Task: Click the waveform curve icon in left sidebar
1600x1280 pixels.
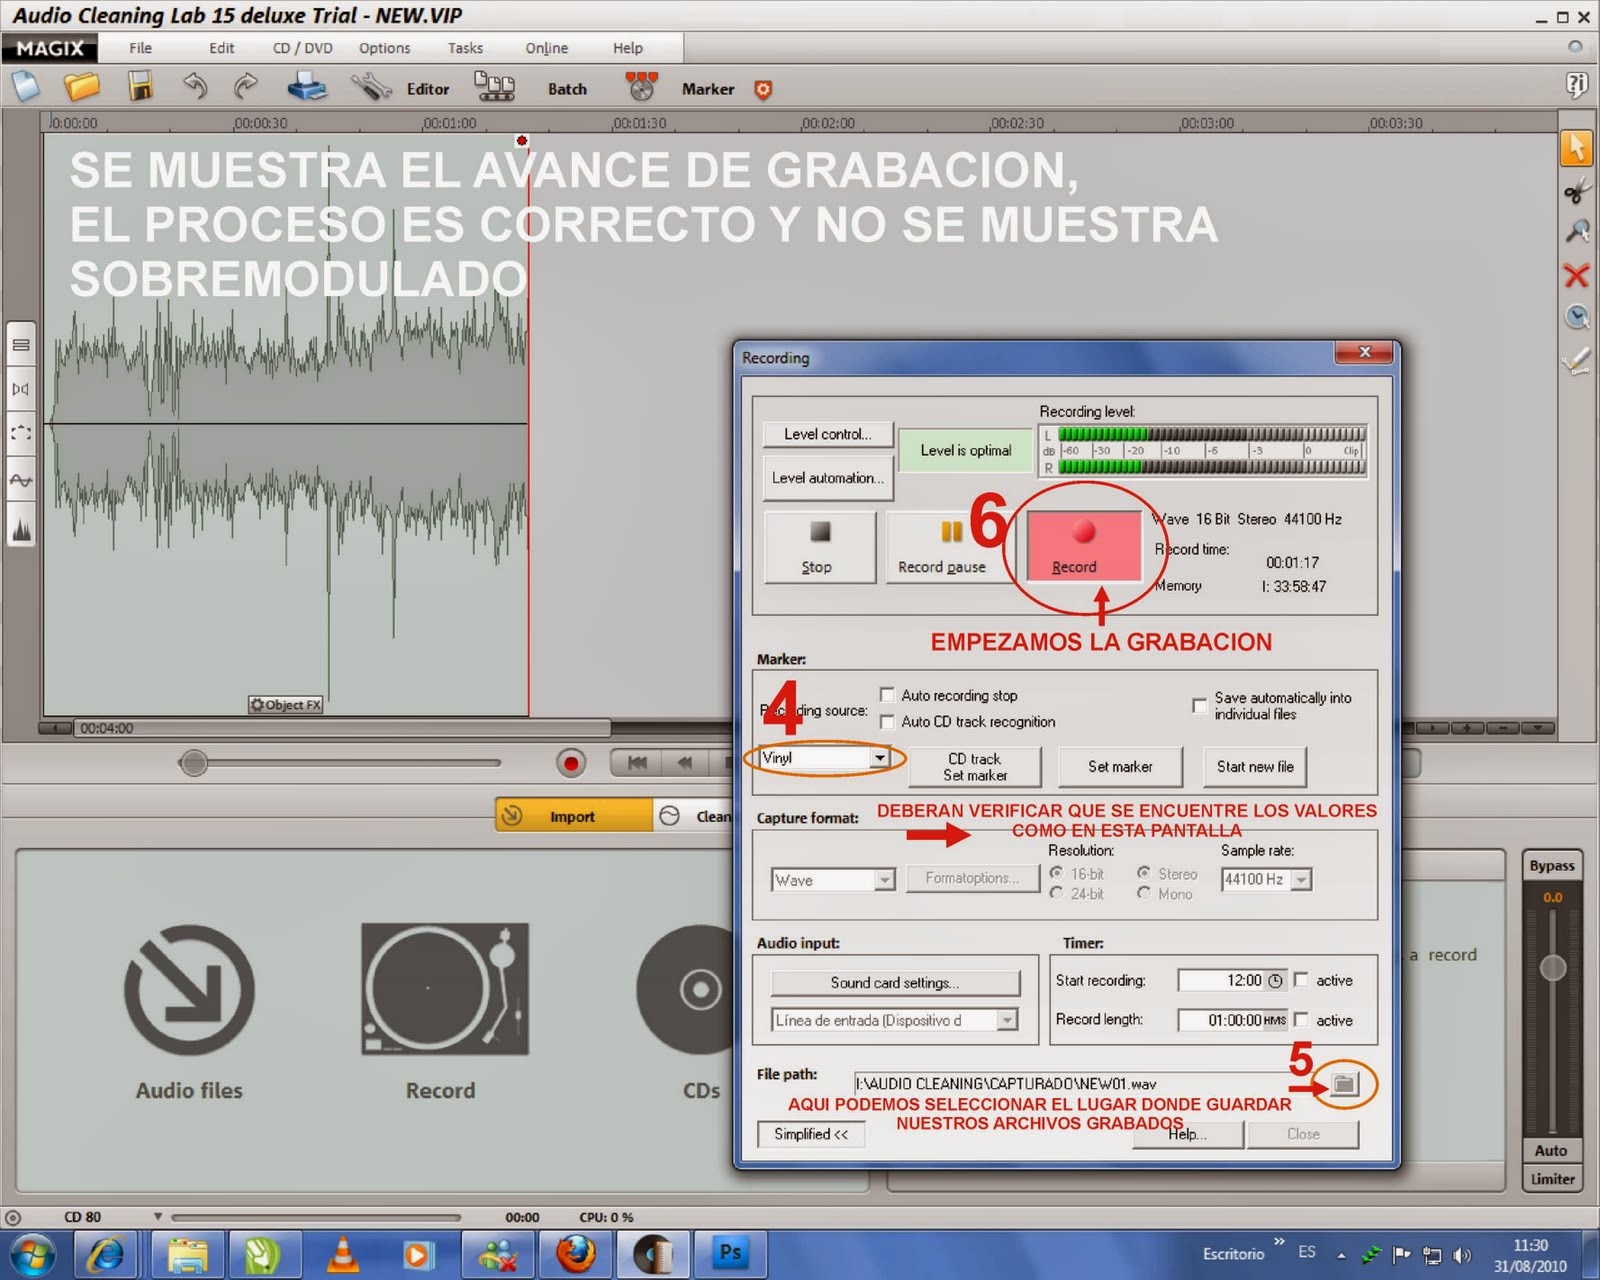Action: (x=21, y=481)
